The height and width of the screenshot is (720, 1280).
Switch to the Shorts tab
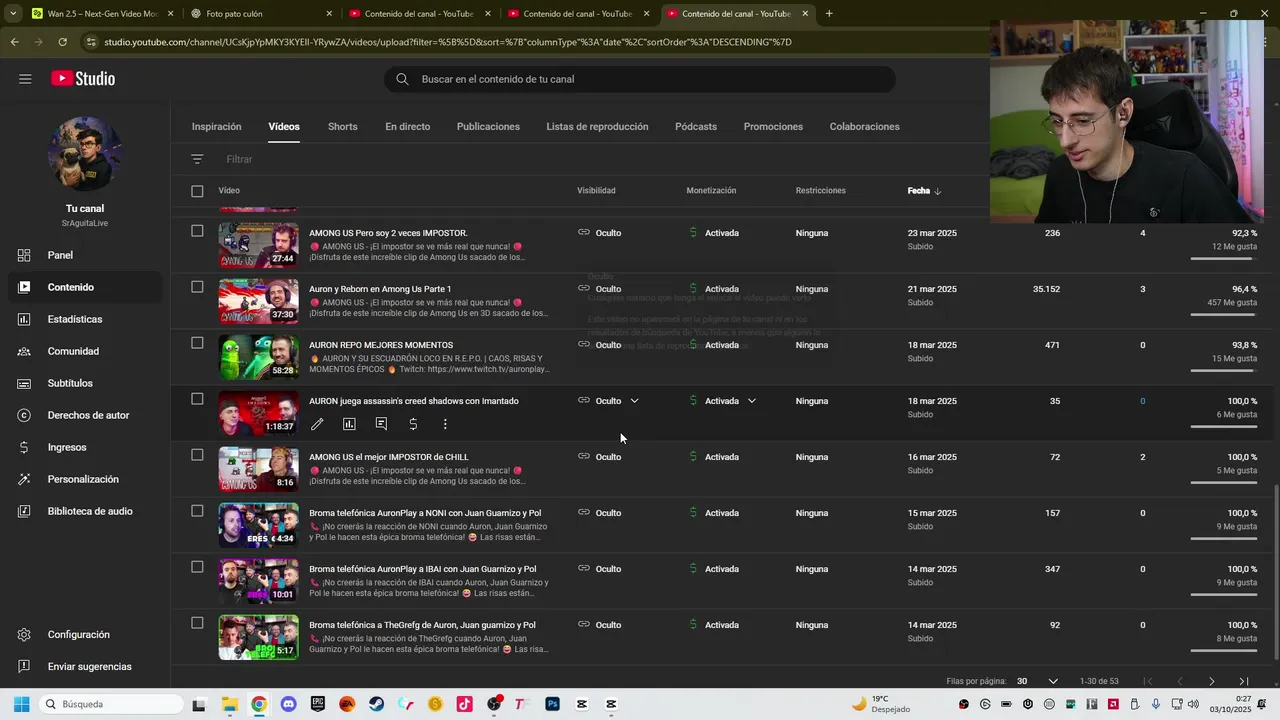pos(343,127)
